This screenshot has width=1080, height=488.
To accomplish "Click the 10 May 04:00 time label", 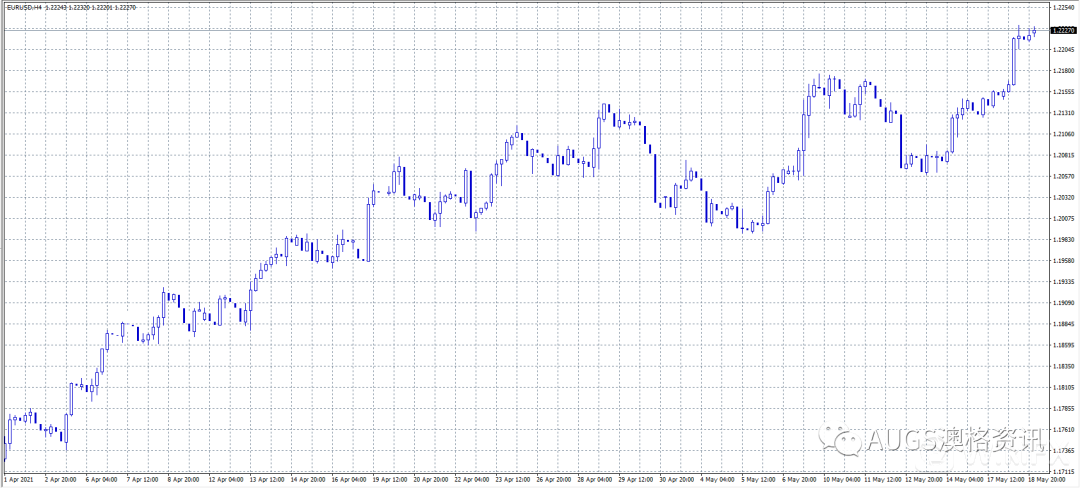I will [x=841, y=478].
